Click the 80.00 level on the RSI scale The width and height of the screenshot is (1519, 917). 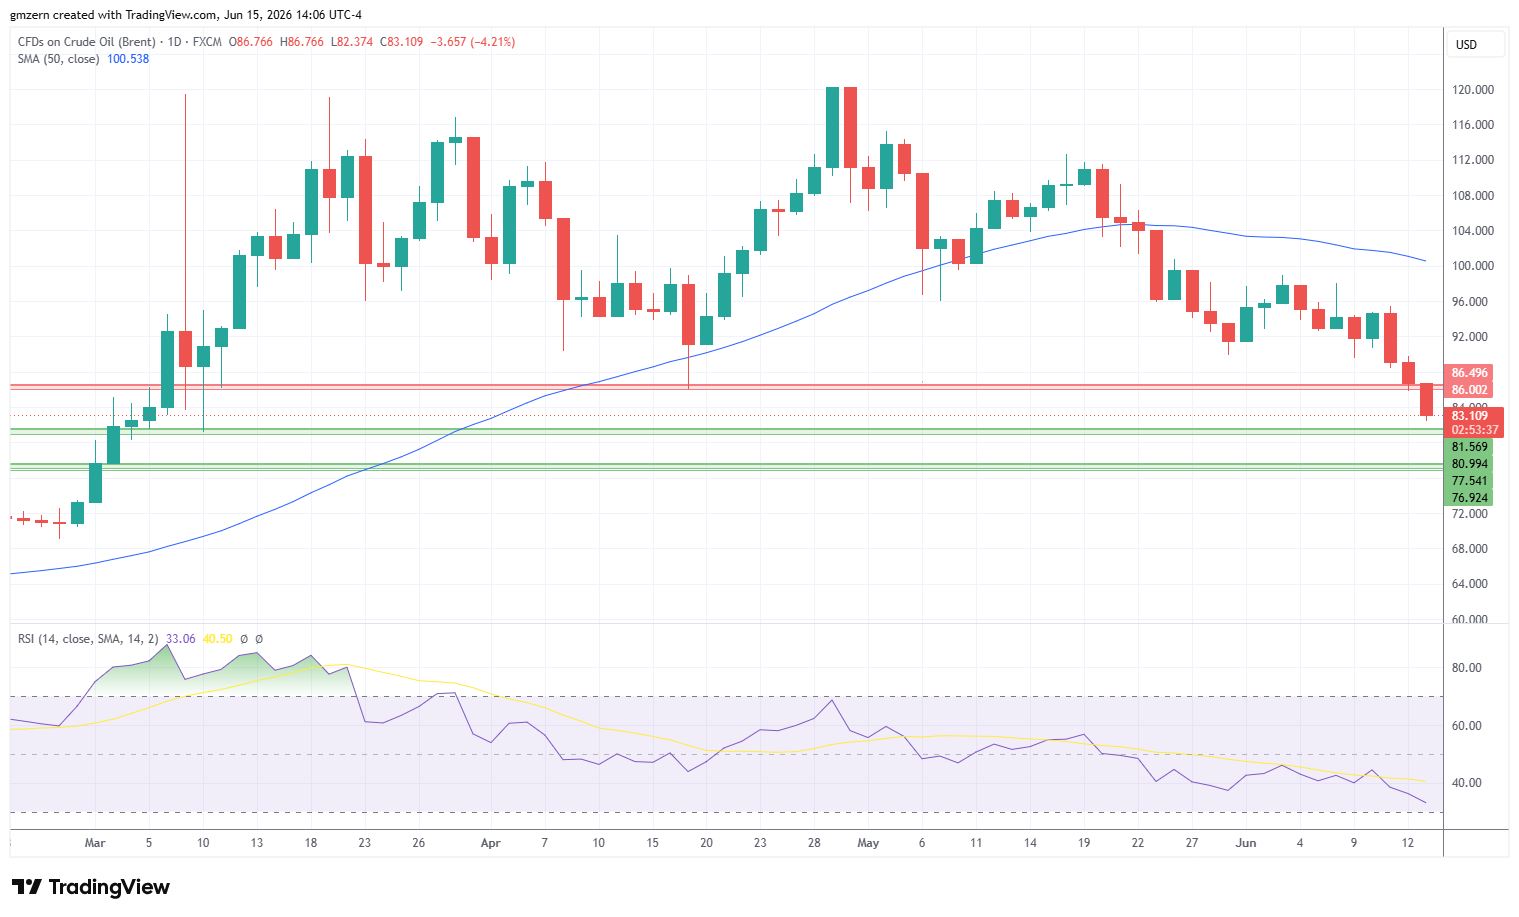[1466, 668]
